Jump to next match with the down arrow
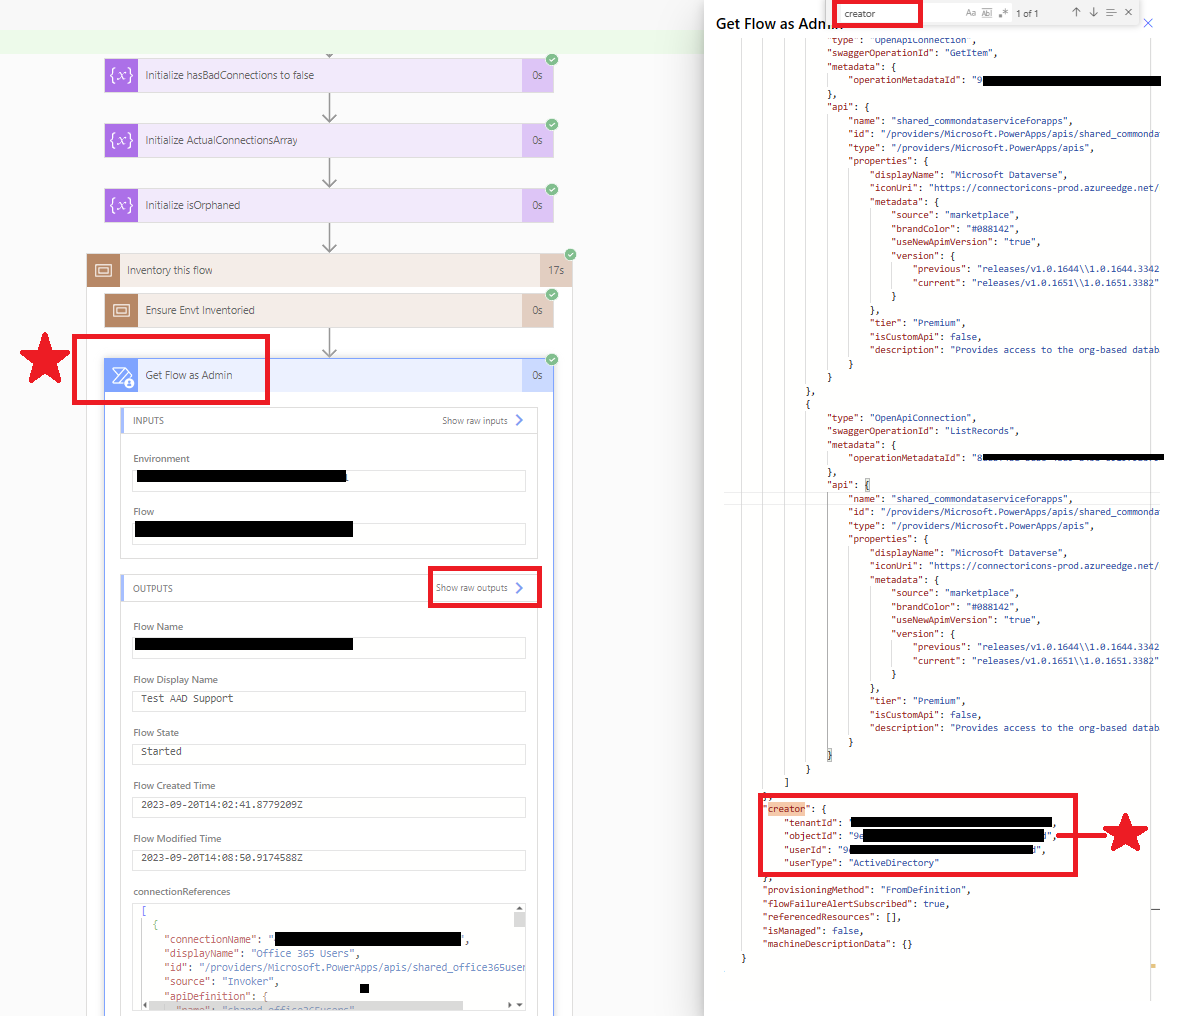The width and height of the screenshot is (1183, 1016). click(1093, 12)
